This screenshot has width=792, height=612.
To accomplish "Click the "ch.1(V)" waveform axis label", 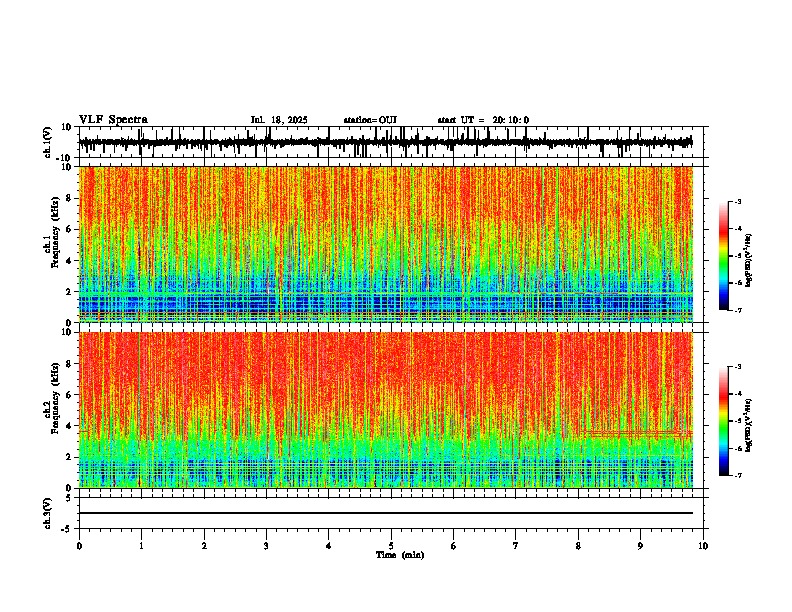I will 47,142.
